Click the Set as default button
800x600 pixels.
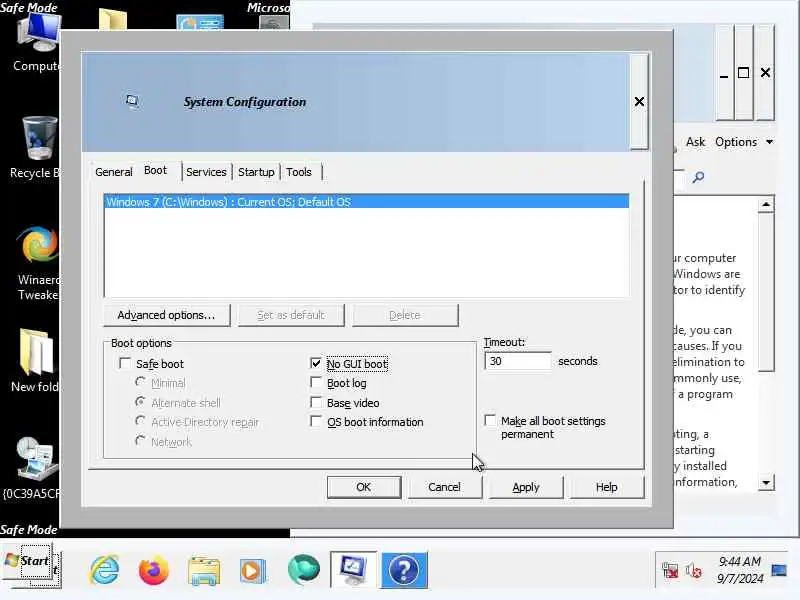pyautogui.click(x=291, y=315)
